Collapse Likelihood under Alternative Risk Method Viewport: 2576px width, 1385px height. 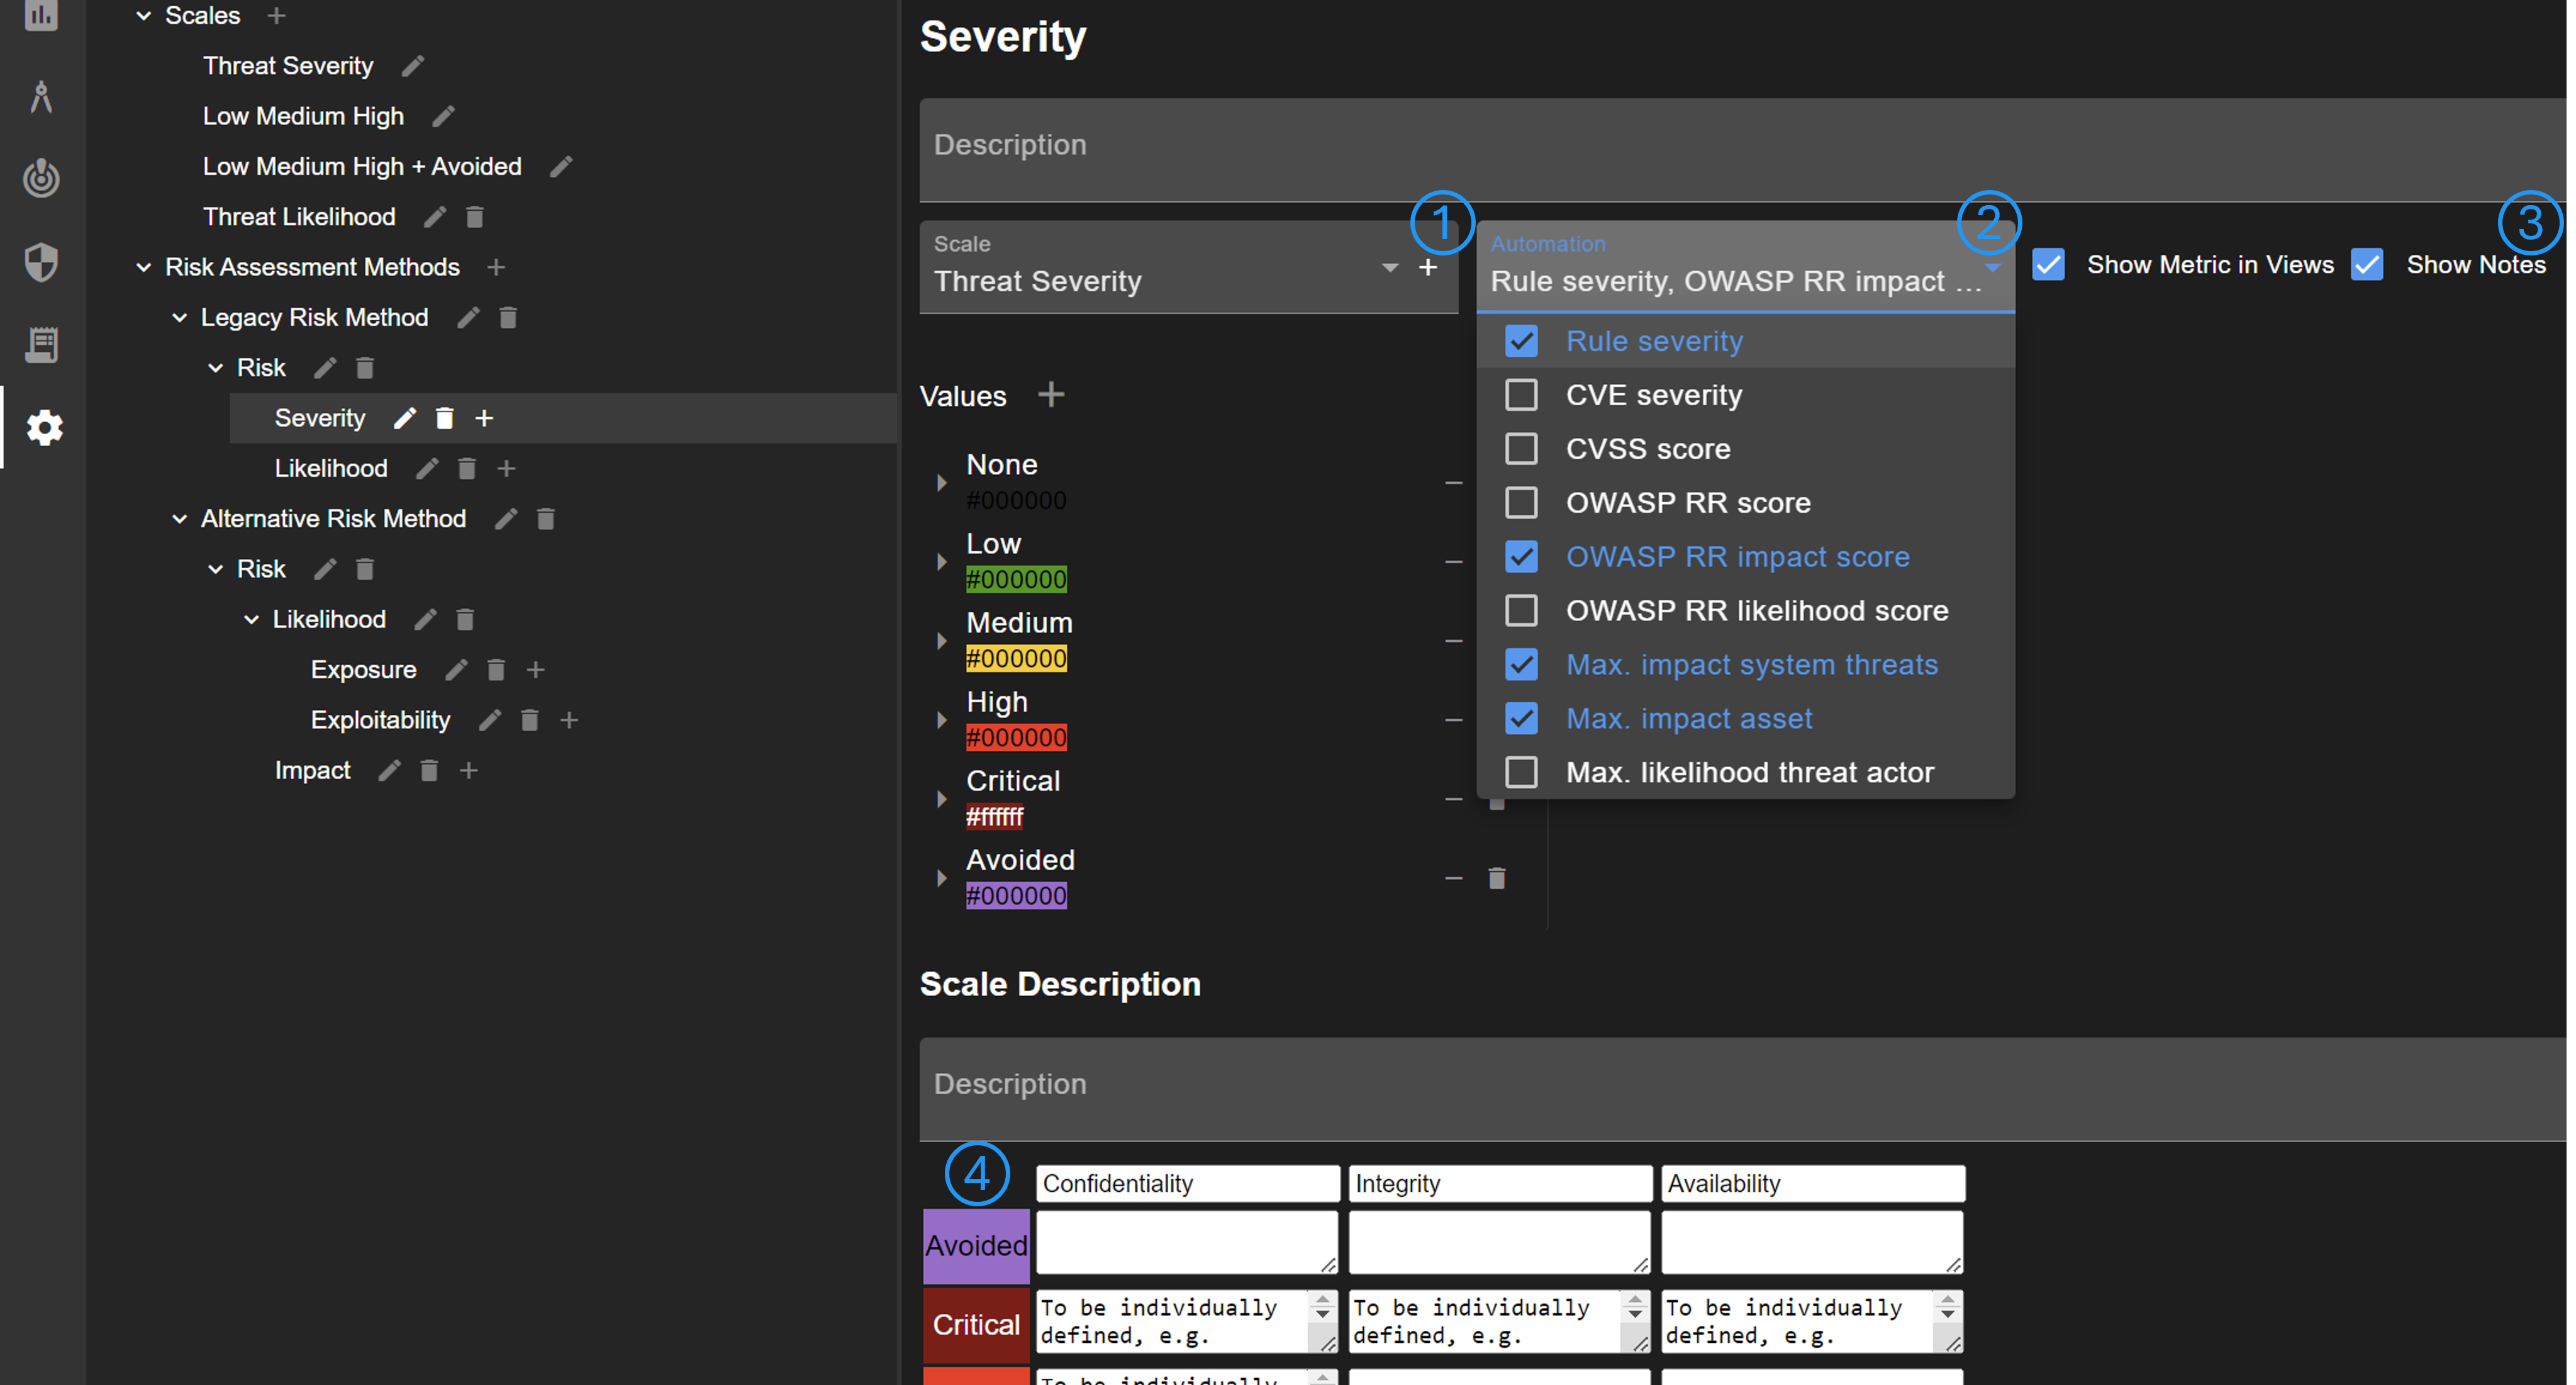pos(252,620)
